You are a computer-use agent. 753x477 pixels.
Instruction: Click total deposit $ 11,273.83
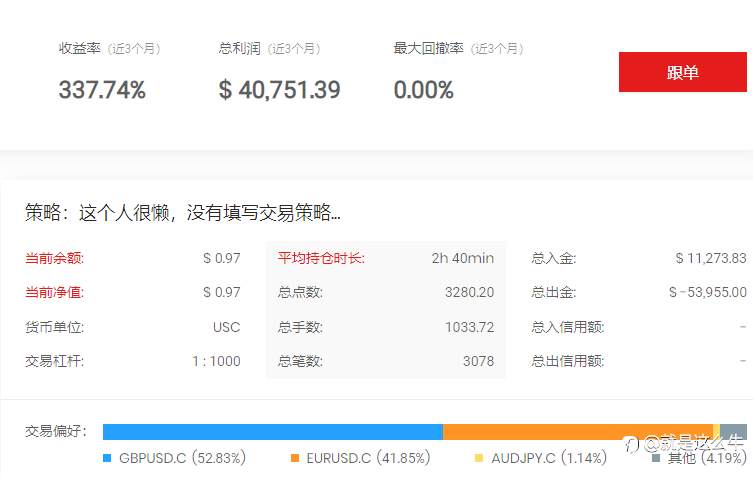pyautogui.click(x=711, y=258)
